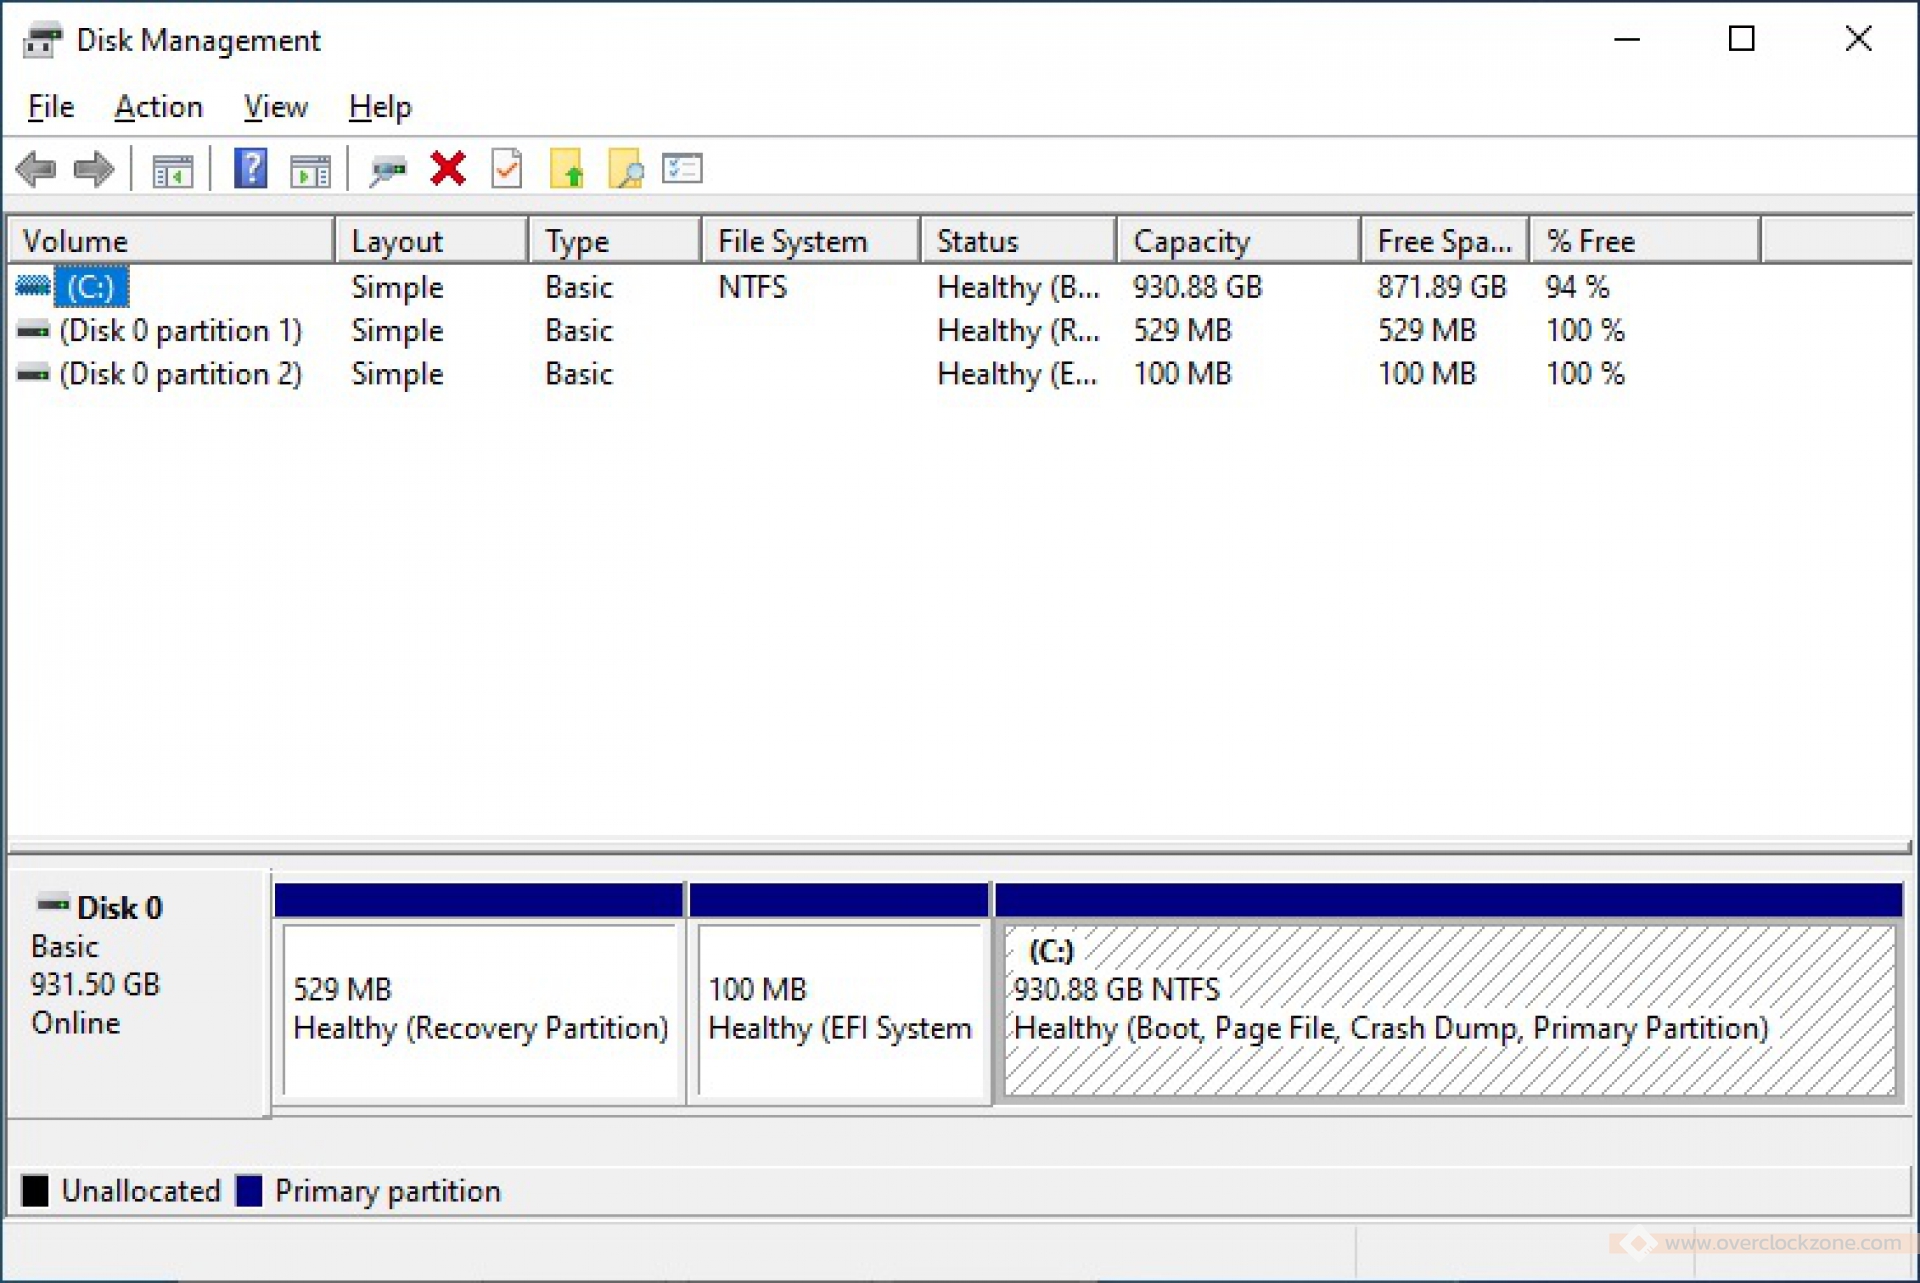Image resolution: width=1920 pixels, height=1283 pixels.
Task: Sort by the Capacity column header
Action: [x=1239, y=241]
